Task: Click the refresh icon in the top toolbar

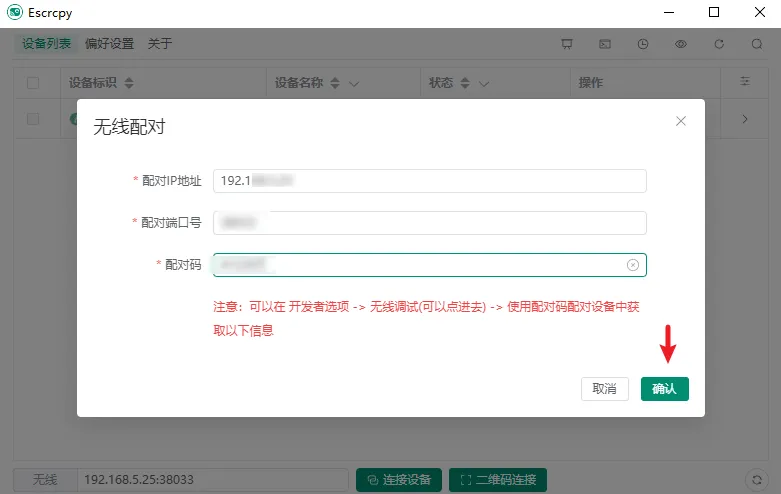Action: (719, 44)
